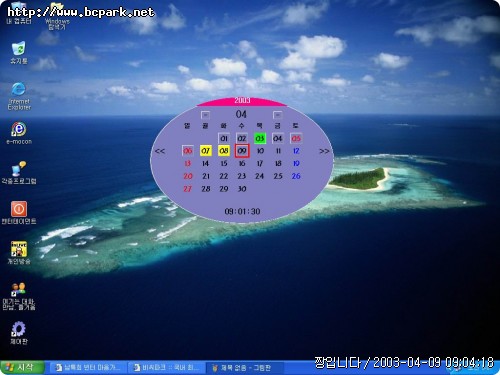The width and height of the screenshot is (500, 375).
Task: Switch to second taskbar window button
Action: [167, 368]
